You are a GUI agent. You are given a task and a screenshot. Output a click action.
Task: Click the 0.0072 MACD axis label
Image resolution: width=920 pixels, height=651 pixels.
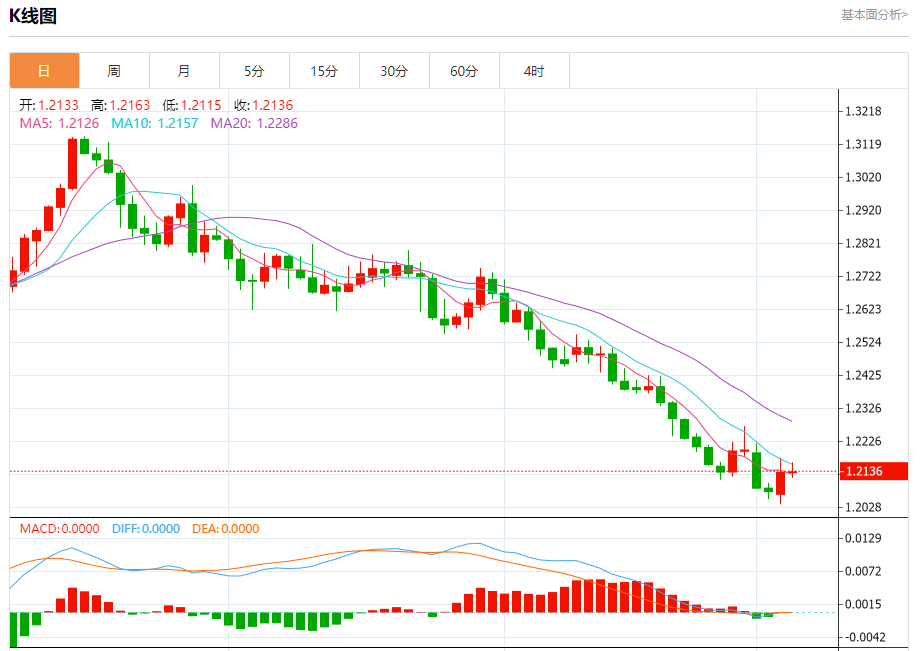[862, 571]
